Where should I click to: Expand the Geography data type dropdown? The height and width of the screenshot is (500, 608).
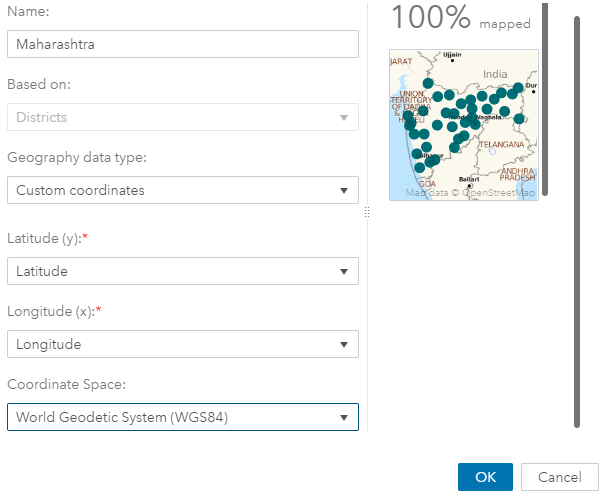[182, 190]
